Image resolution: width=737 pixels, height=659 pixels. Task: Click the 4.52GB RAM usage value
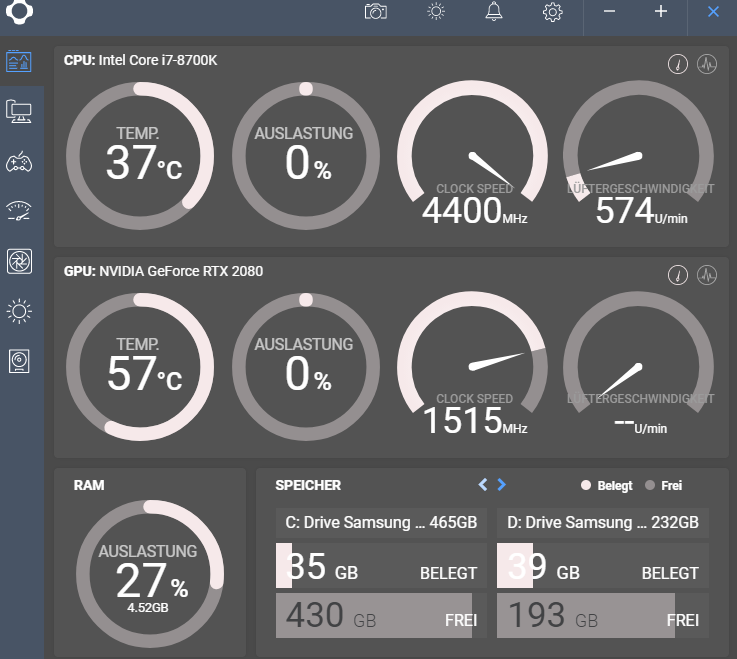click(148, 608)
